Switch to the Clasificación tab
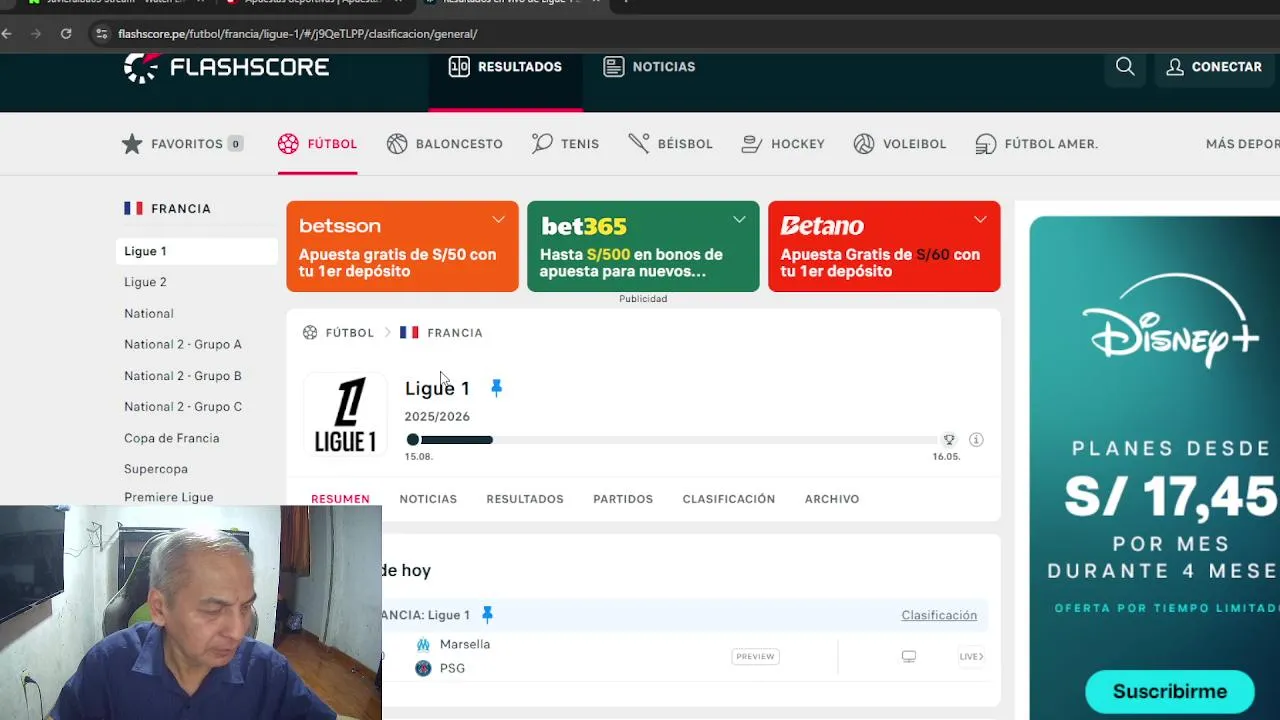This screenshot has height=720, width=1280. [729, 499]
